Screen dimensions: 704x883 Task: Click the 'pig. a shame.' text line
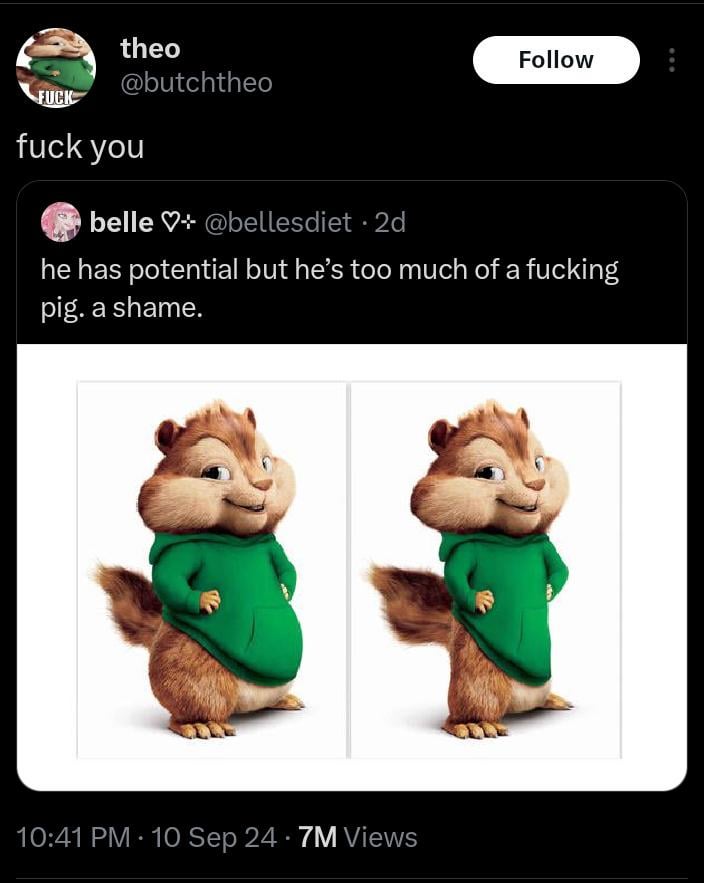pyautogui.click(x=121, y=308)
